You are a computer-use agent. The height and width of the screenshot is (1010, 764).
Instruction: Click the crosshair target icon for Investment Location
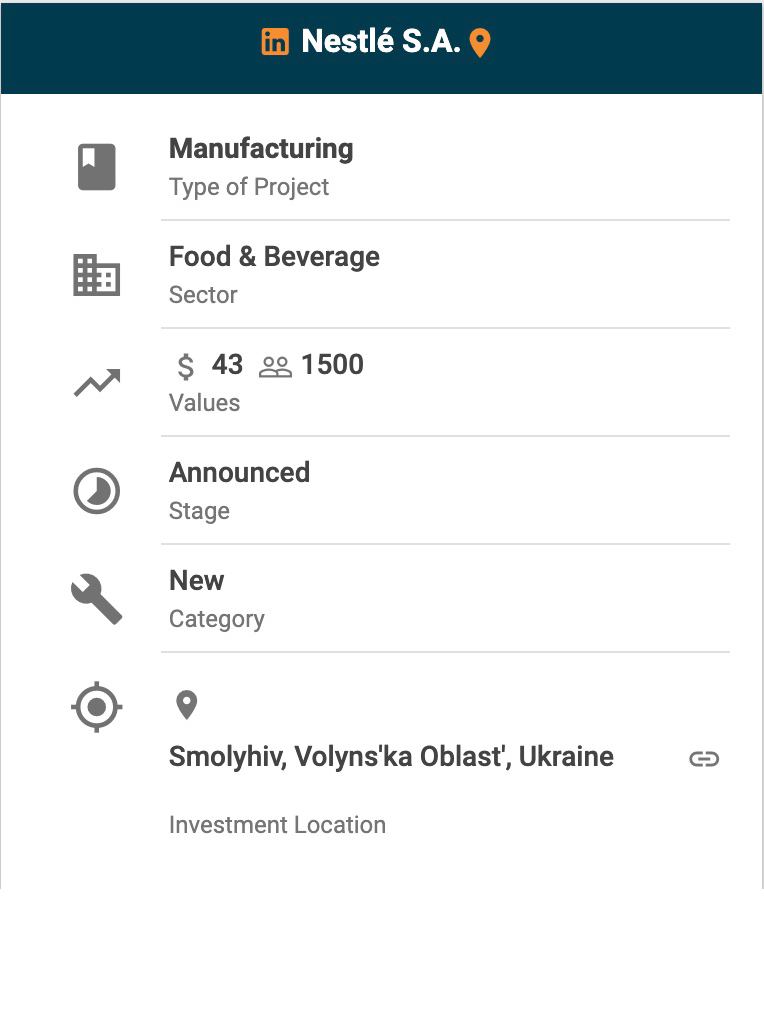click(97, 708)
